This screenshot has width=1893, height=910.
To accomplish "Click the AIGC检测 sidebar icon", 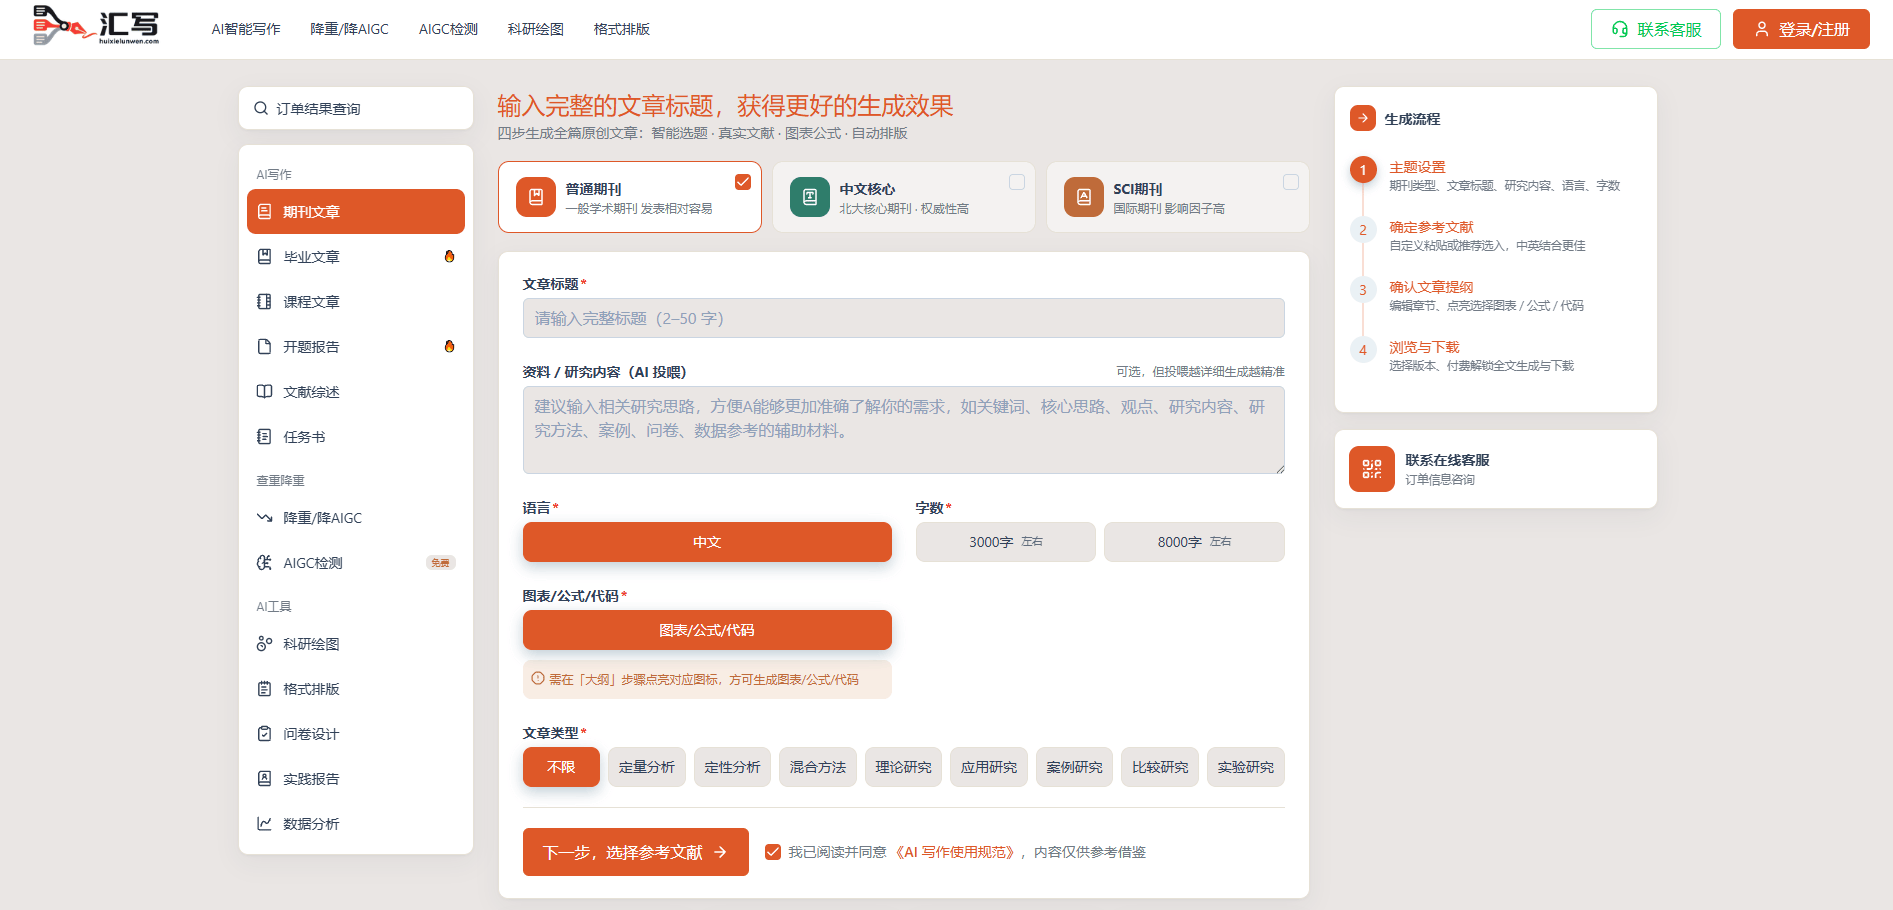I will (x=264, y=563).
